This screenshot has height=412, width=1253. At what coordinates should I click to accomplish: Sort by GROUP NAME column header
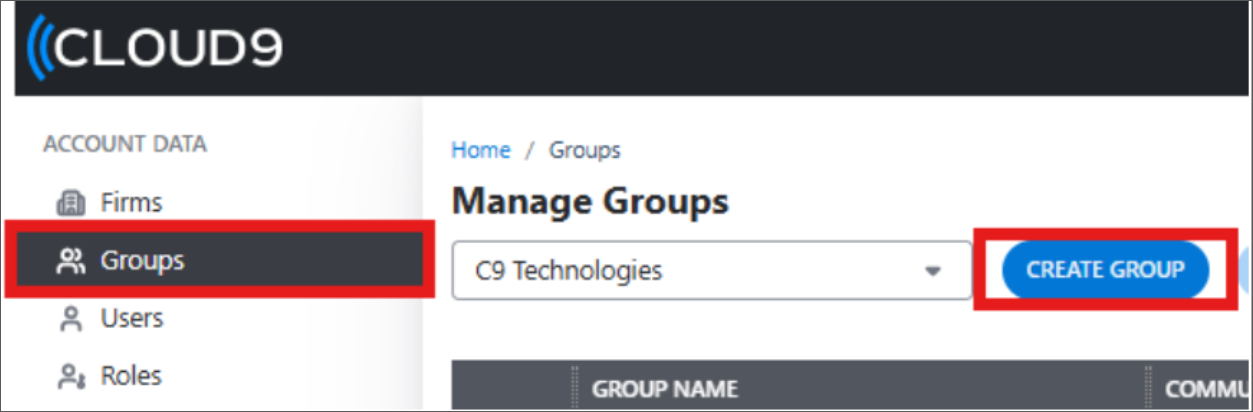[665, 388]
